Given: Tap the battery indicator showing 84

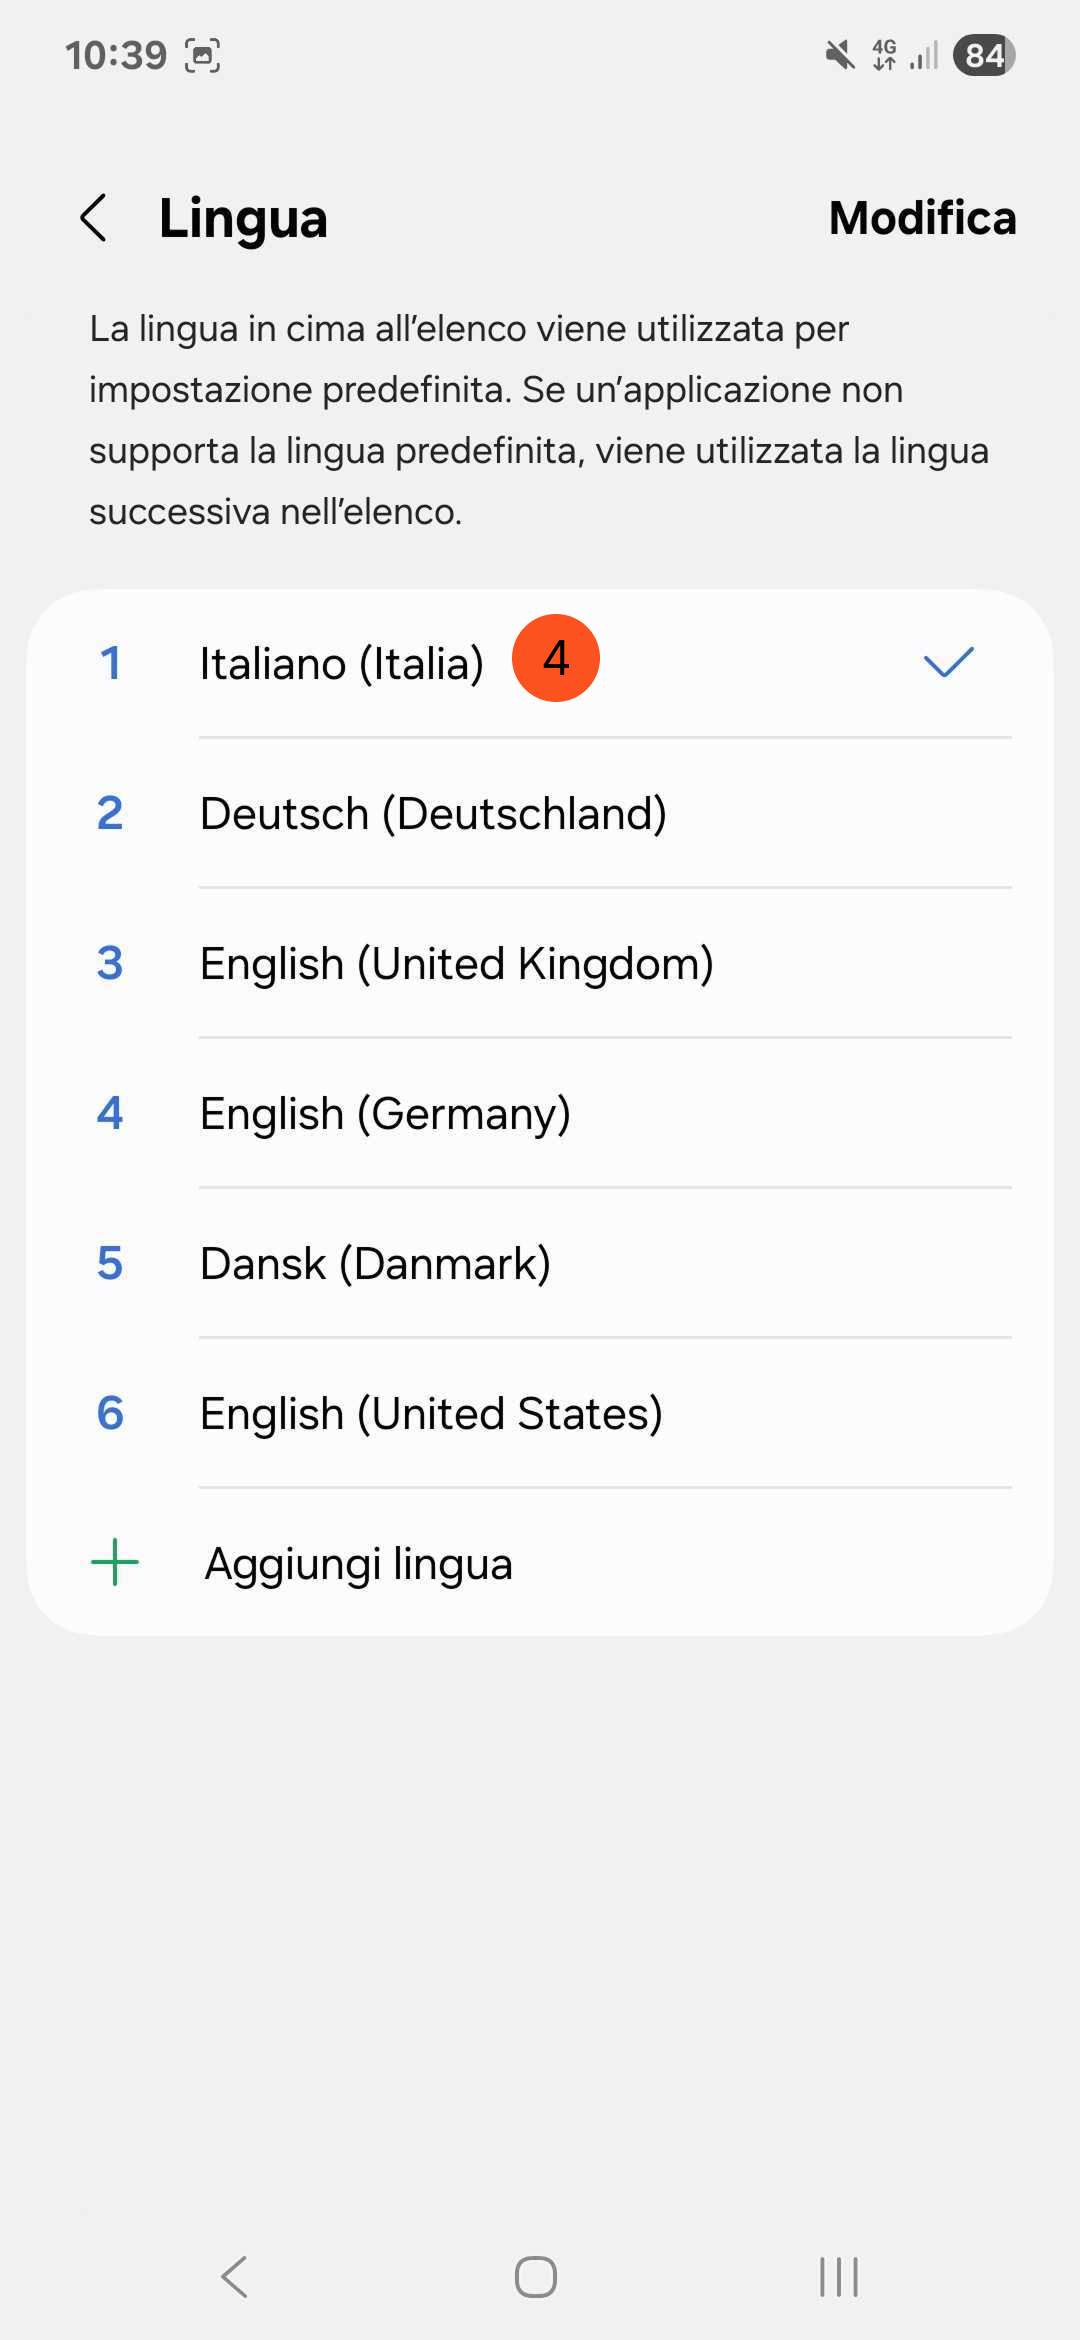Looking at the screenshot, I should click(984, 55).
